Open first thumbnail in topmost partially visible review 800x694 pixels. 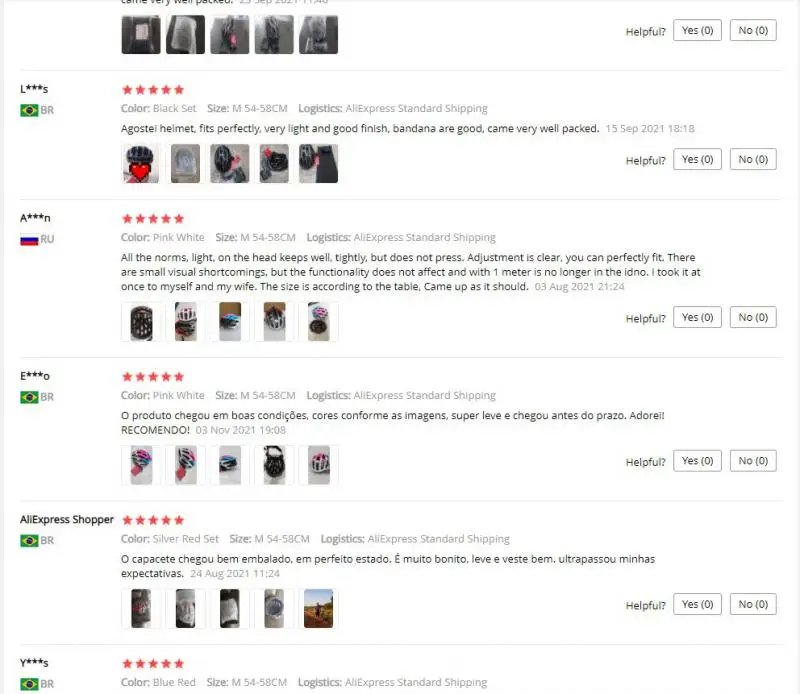click(x=141, y=34)
